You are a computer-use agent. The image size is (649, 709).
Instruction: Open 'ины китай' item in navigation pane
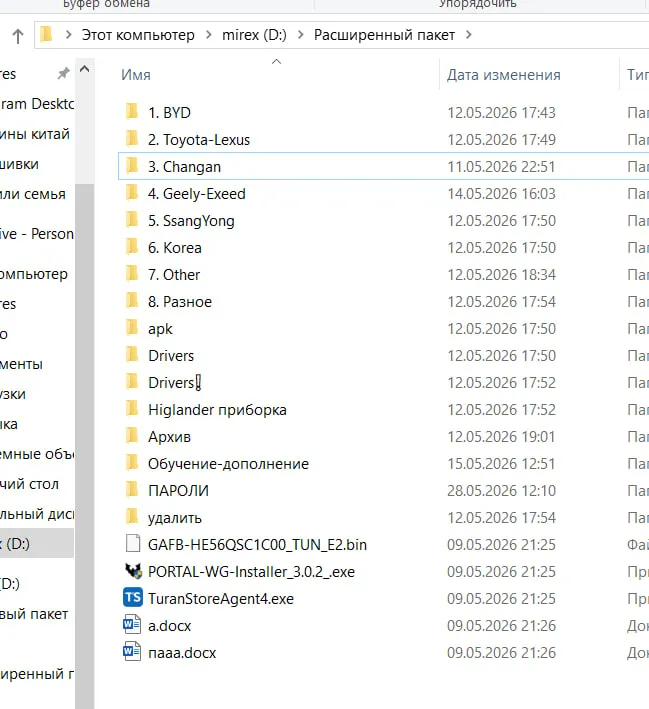35,134
